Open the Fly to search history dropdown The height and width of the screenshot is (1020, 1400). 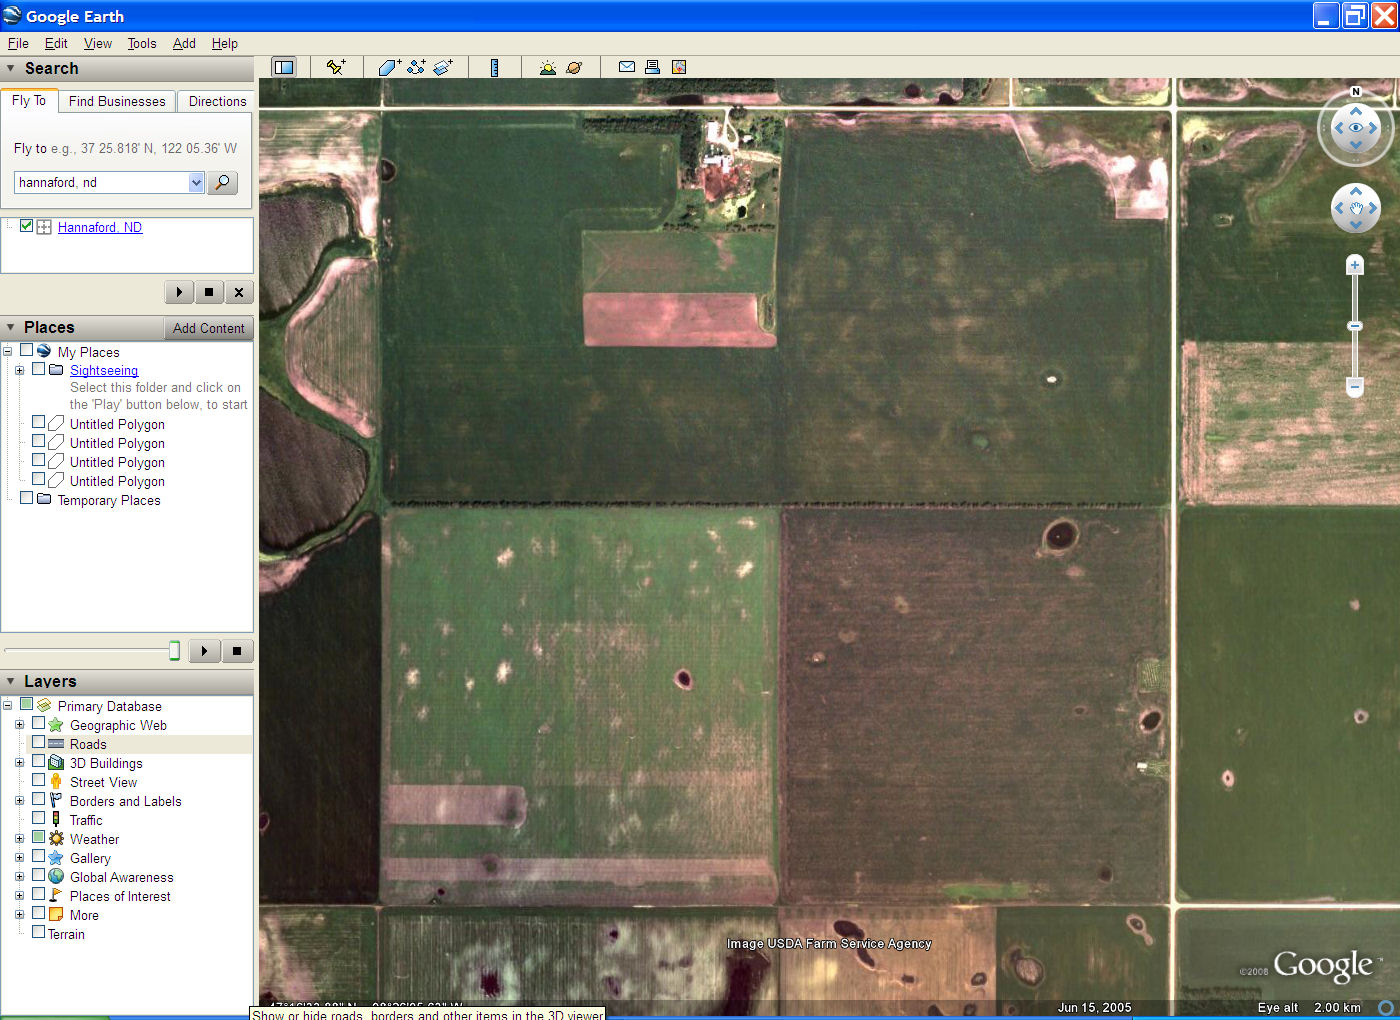tap(196, 182)
